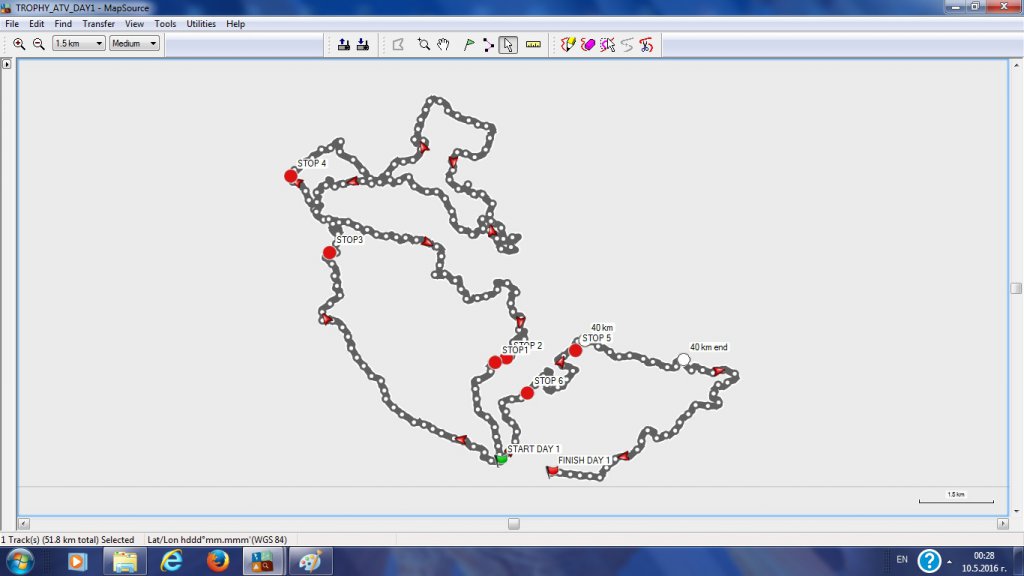Open the Transfer menu
Viewport: 1024px width, 576px height.
pyautogui.click(x=98, y=23)
